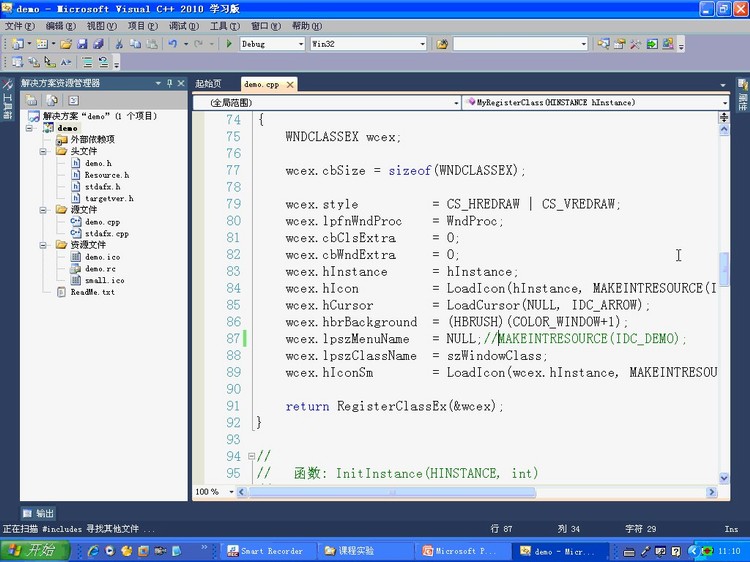Open the demo.cpp file in Solution Explorer
Image resolution: width=750 pixels, height=562 pixels.
tap(101, 222)
